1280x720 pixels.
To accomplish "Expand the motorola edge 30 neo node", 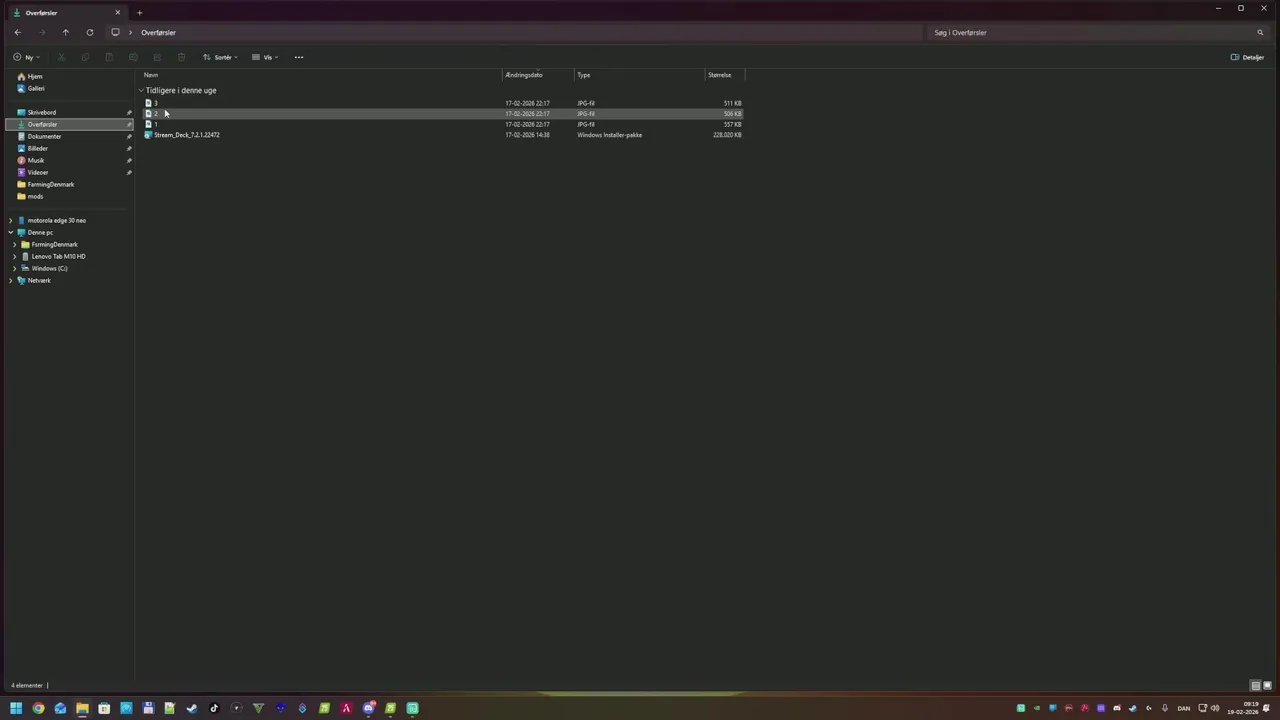I will pyautogui.click(x=10, y=220).
